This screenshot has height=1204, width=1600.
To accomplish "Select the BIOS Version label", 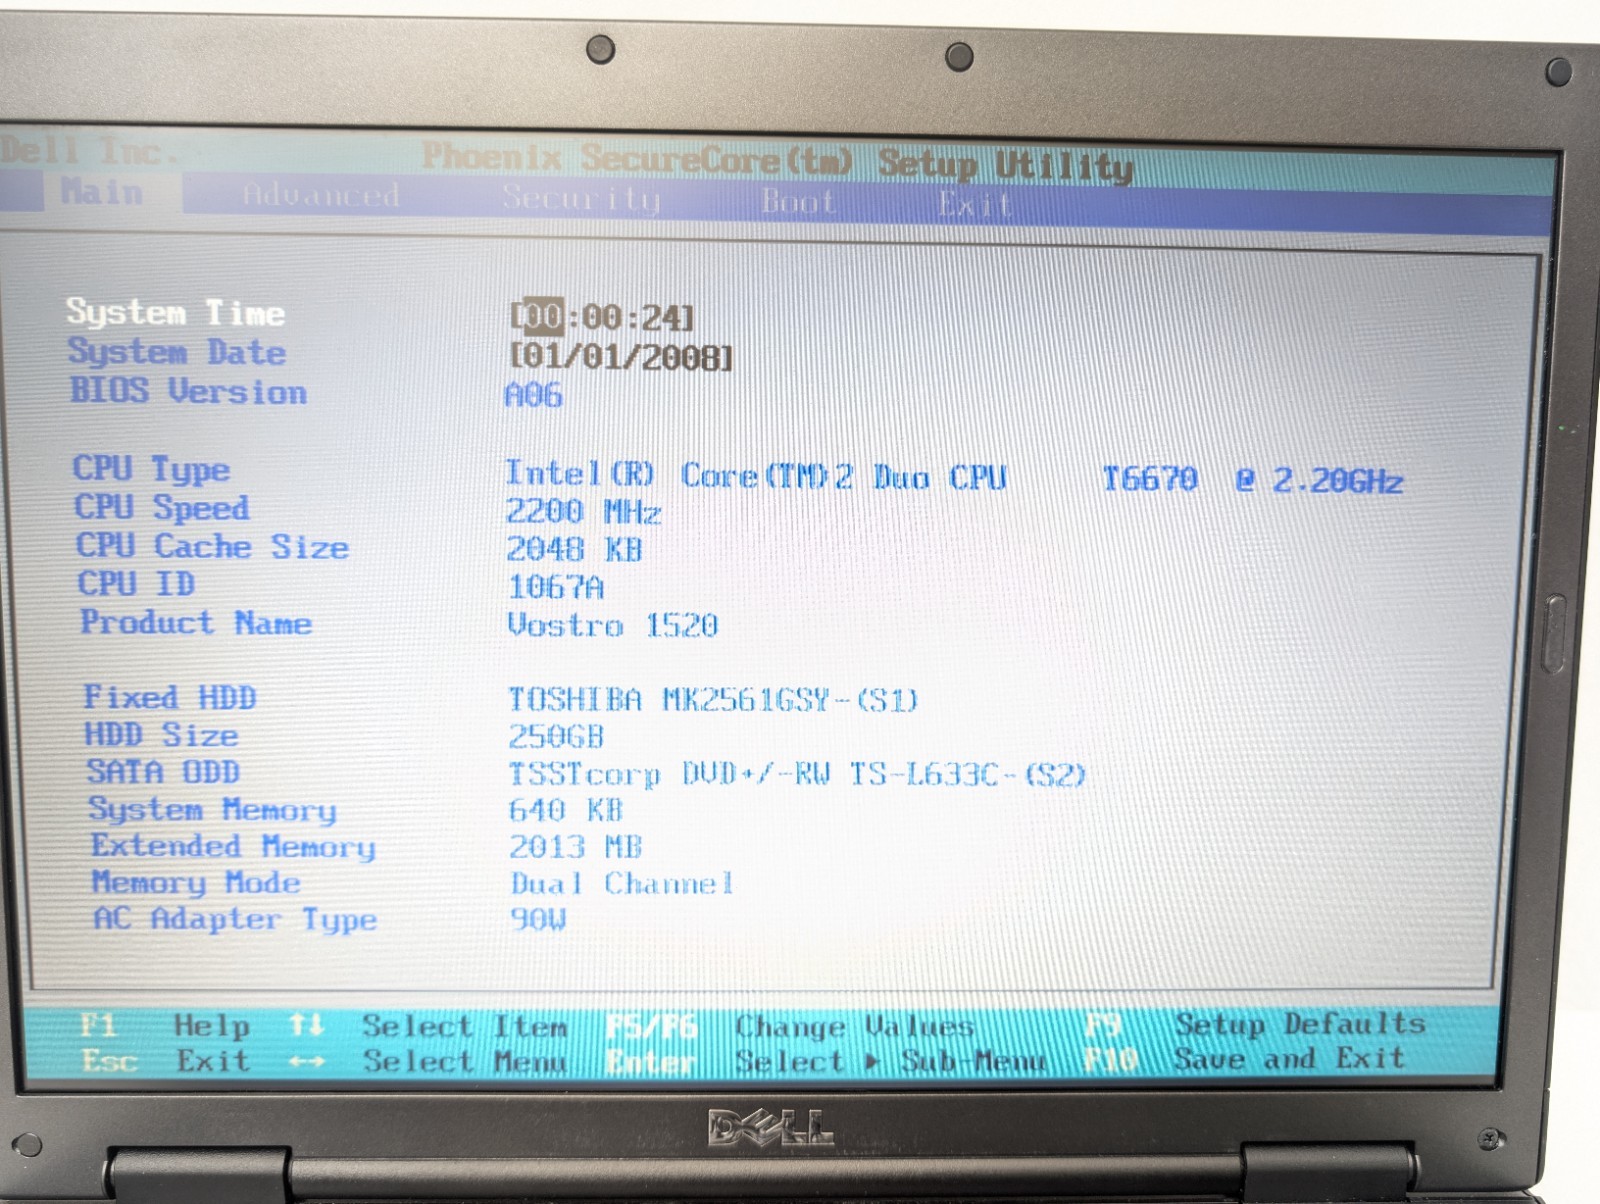I will (188, 391).
